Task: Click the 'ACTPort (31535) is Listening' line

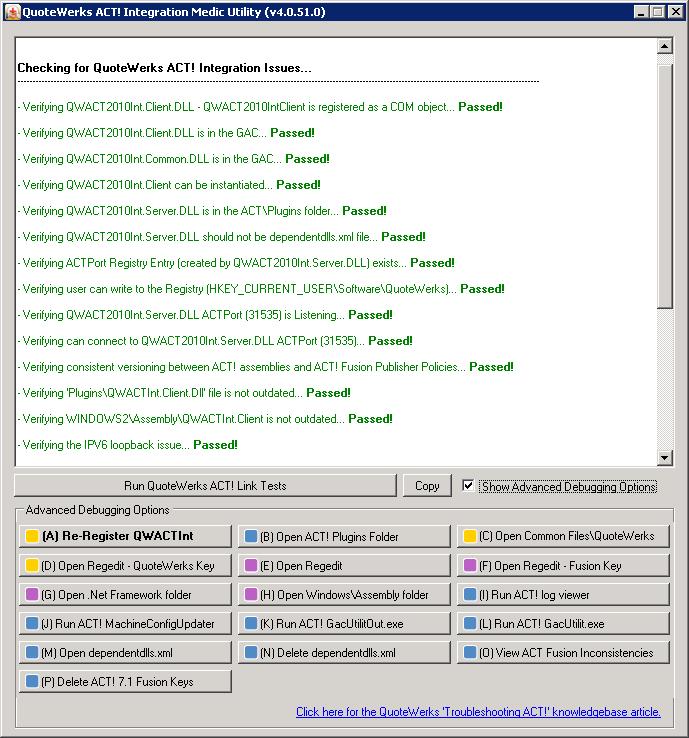Action: pyautogui.click(x=205, y=315)
